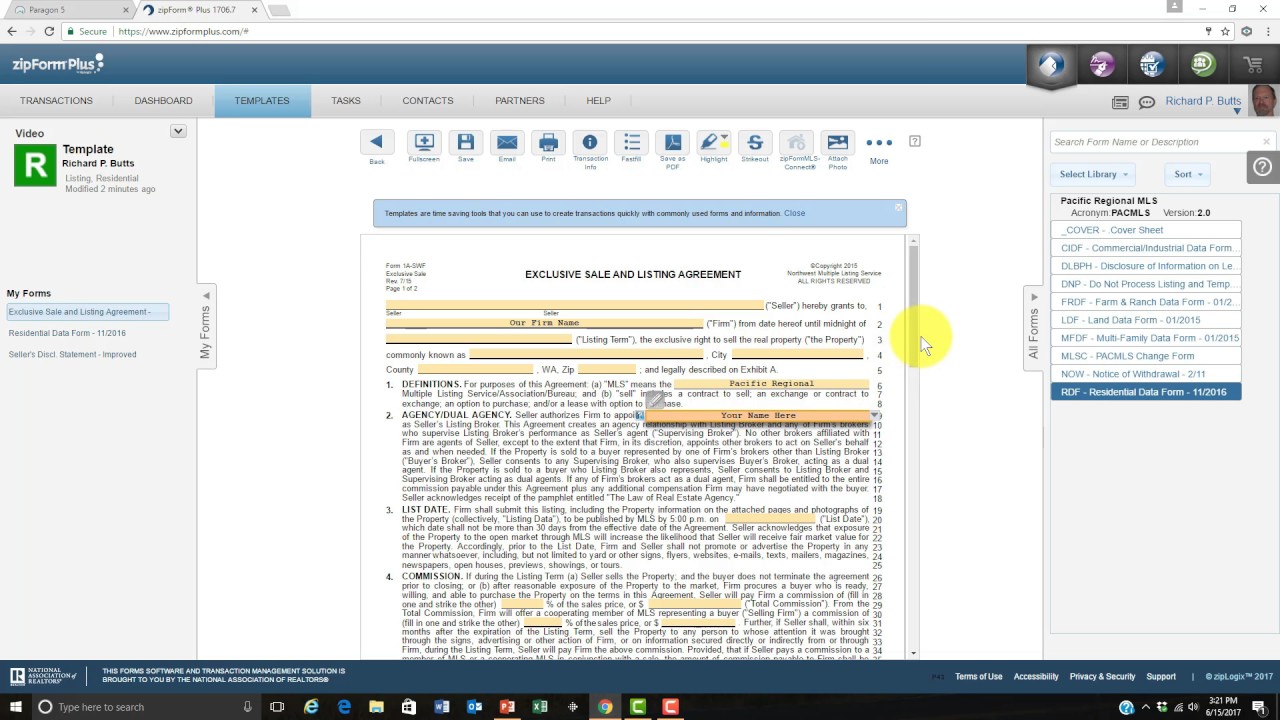This screenshot has width=1280, height=720.
Task: Print the form using the printer icon
Action: [x=548, y=142]
